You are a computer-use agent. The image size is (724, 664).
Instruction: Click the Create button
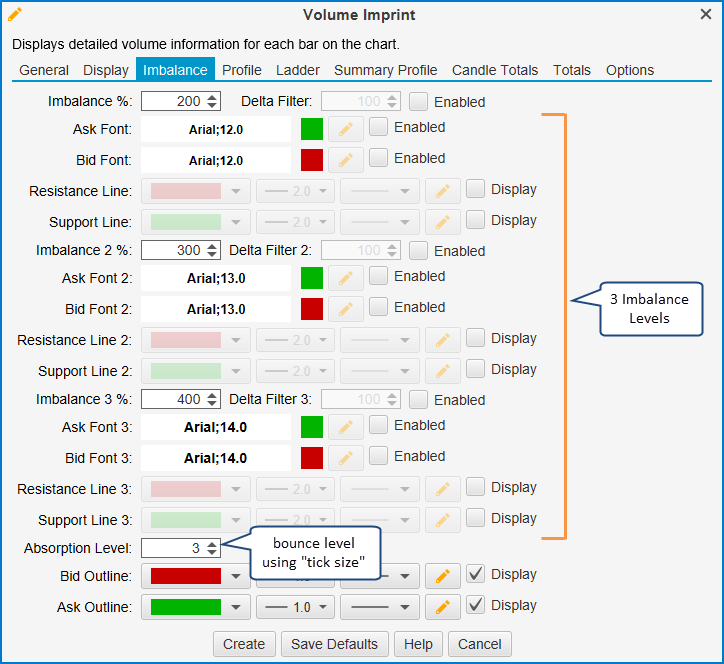pyautogui.click(x=244, y=644)
